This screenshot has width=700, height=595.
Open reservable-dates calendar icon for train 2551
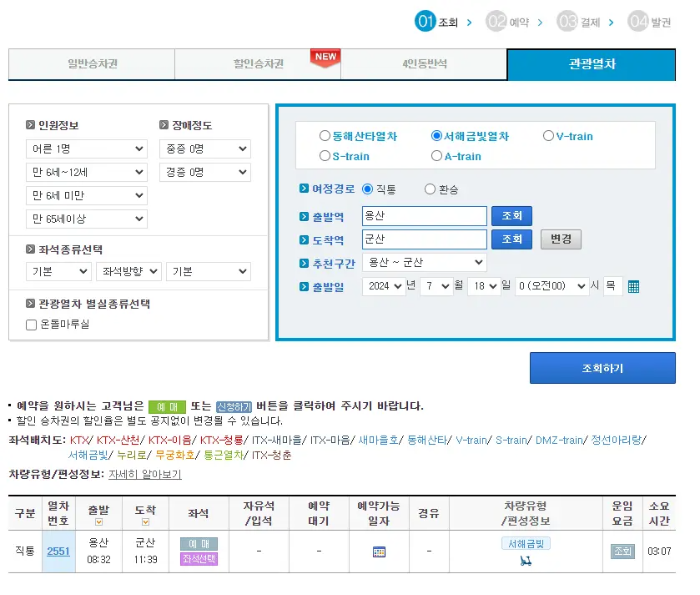(379, 552)
